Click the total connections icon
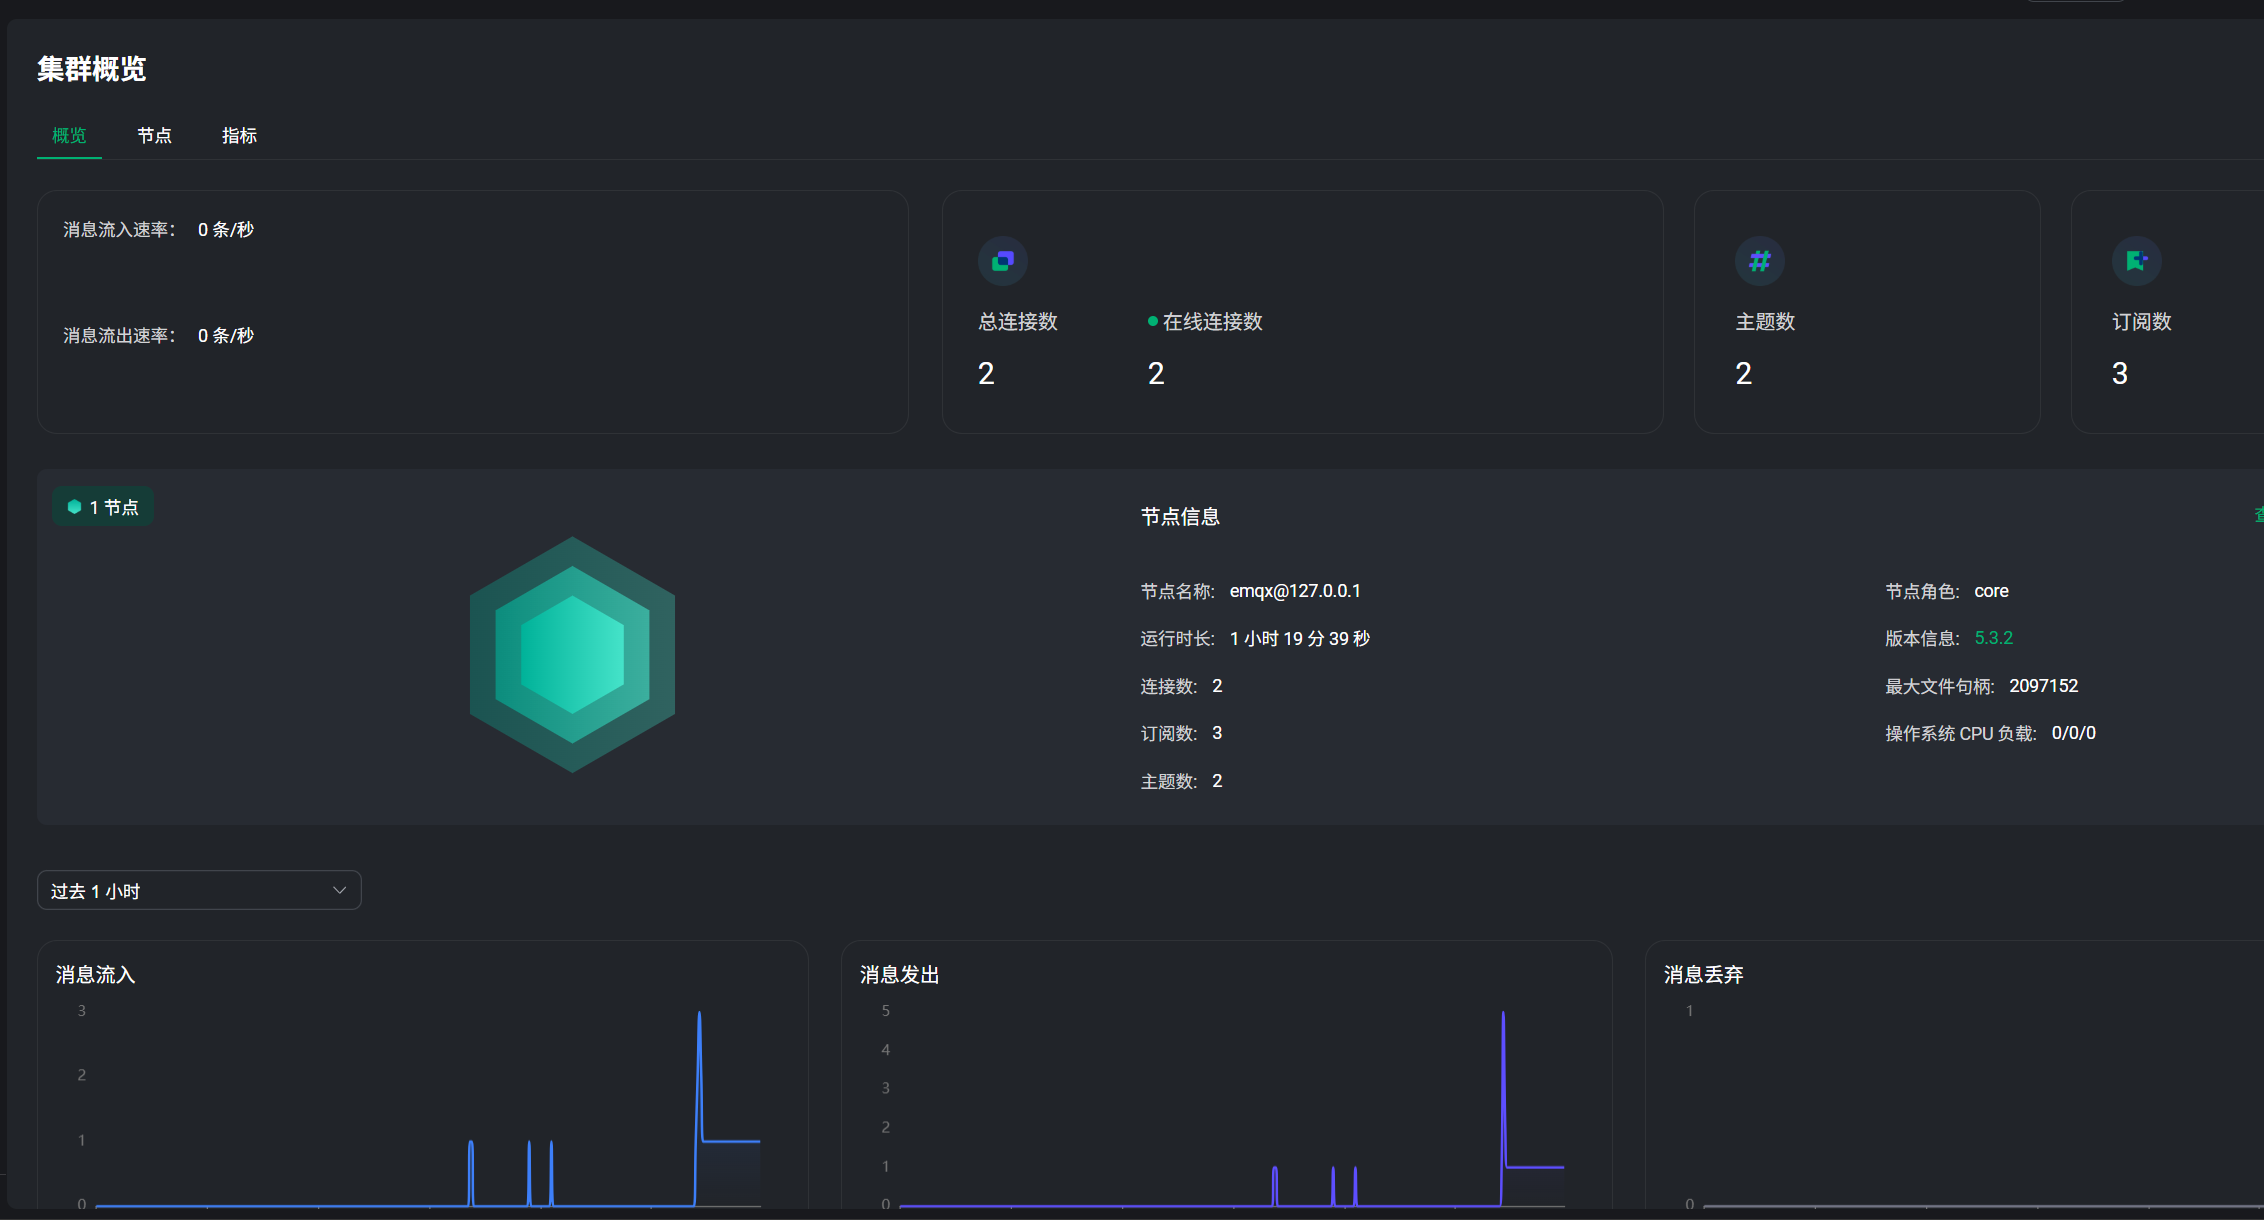Image resolution: width=2264 pixels, height=1220 pixels. tap(1002, 261)
